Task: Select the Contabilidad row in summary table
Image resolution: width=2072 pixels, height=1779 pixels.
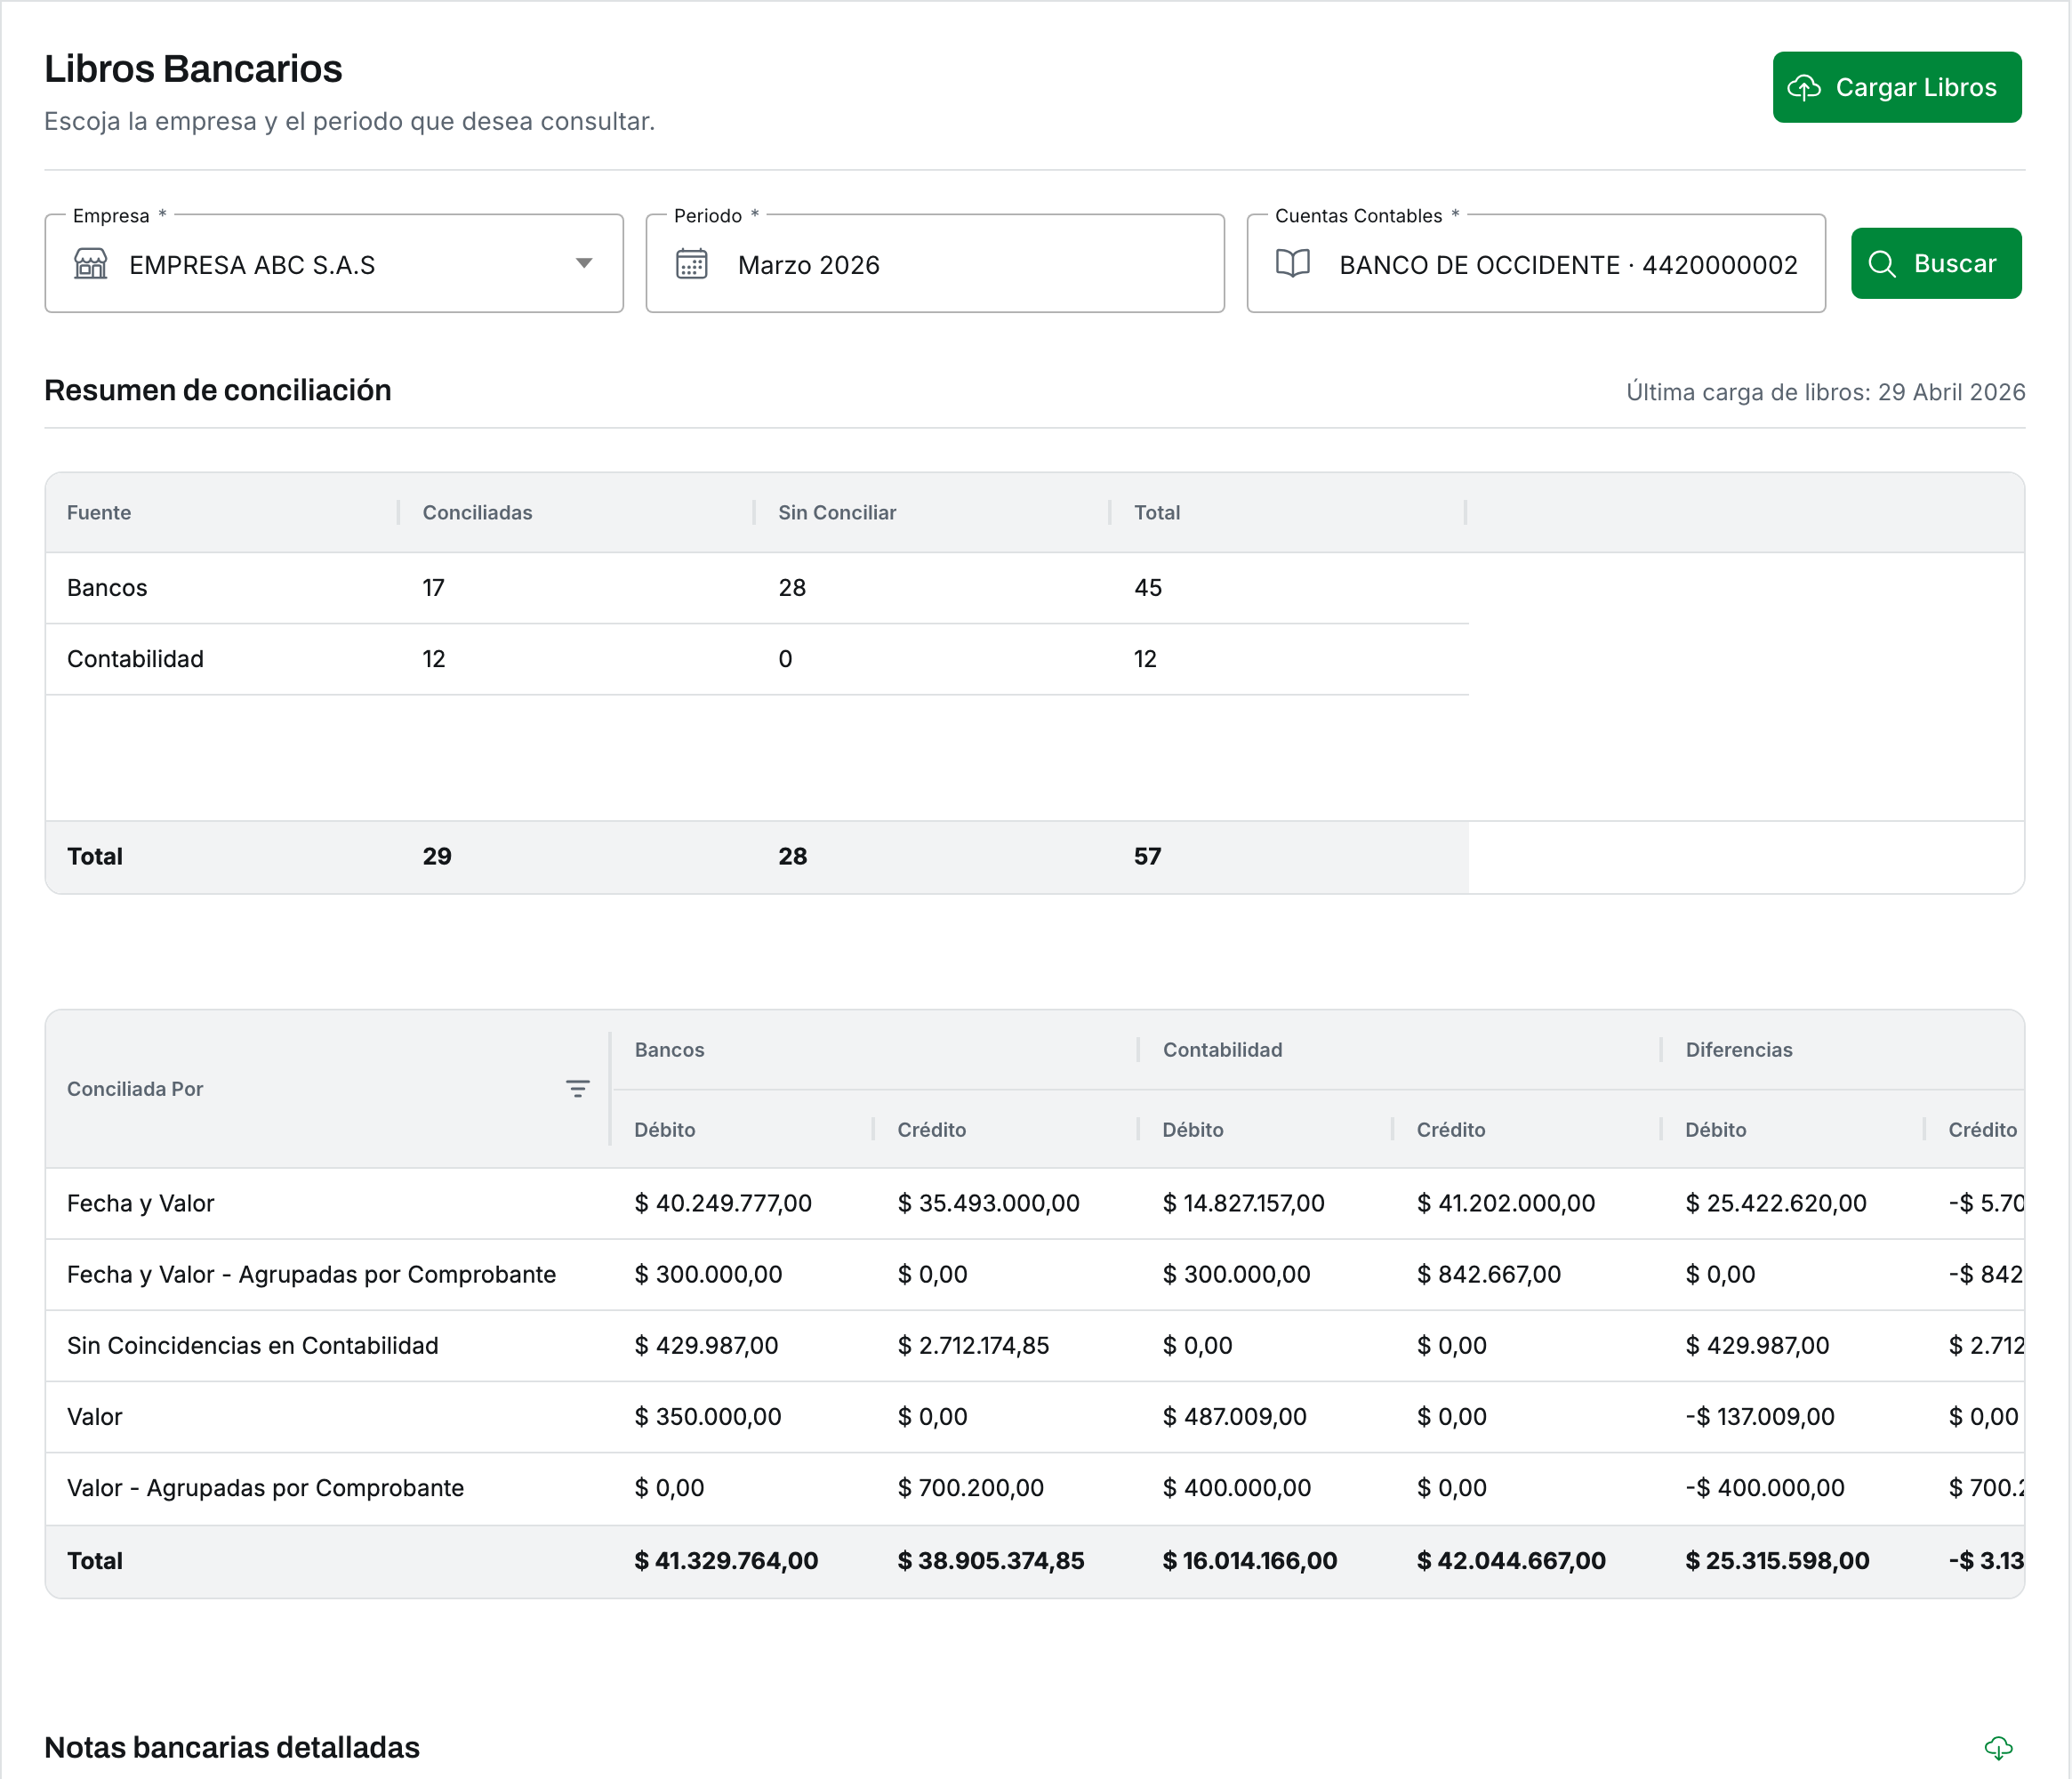Action: (x=757, y=659)
